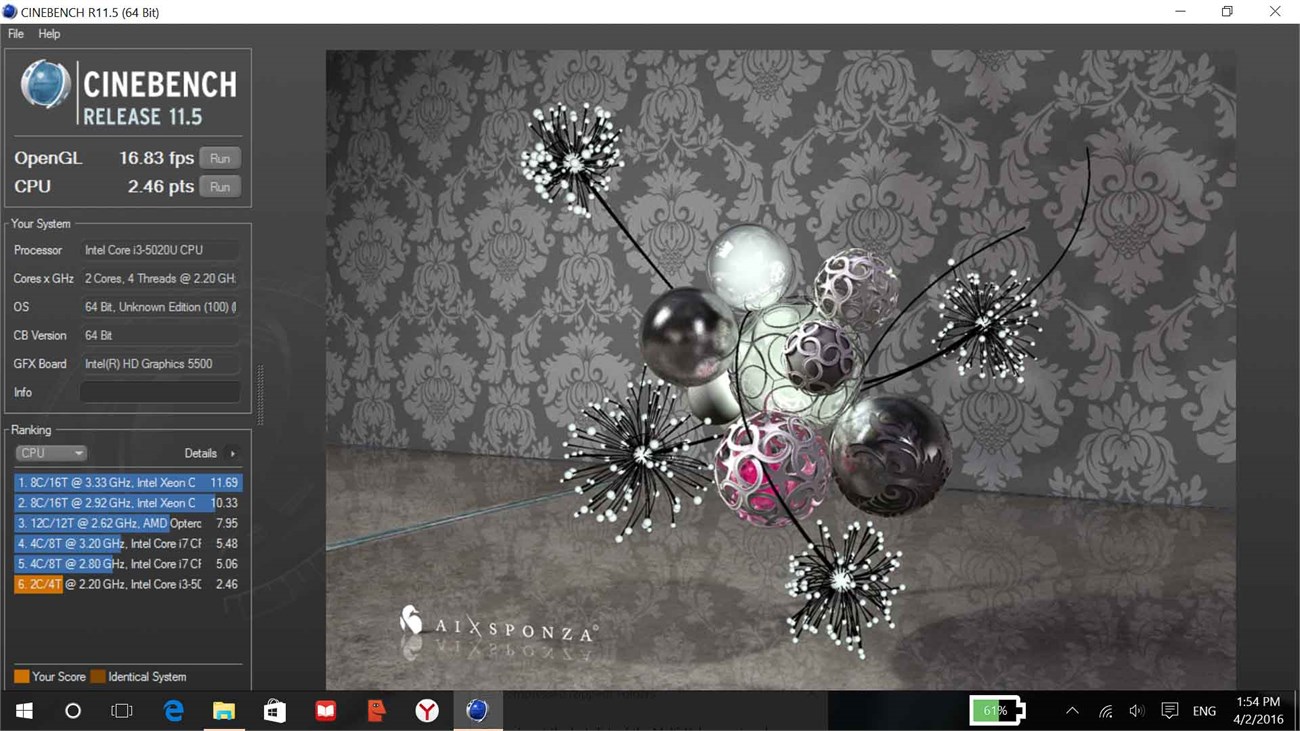Open File Explorer from taskbar
The image size is (1300, 731).
tap(223, 711)
